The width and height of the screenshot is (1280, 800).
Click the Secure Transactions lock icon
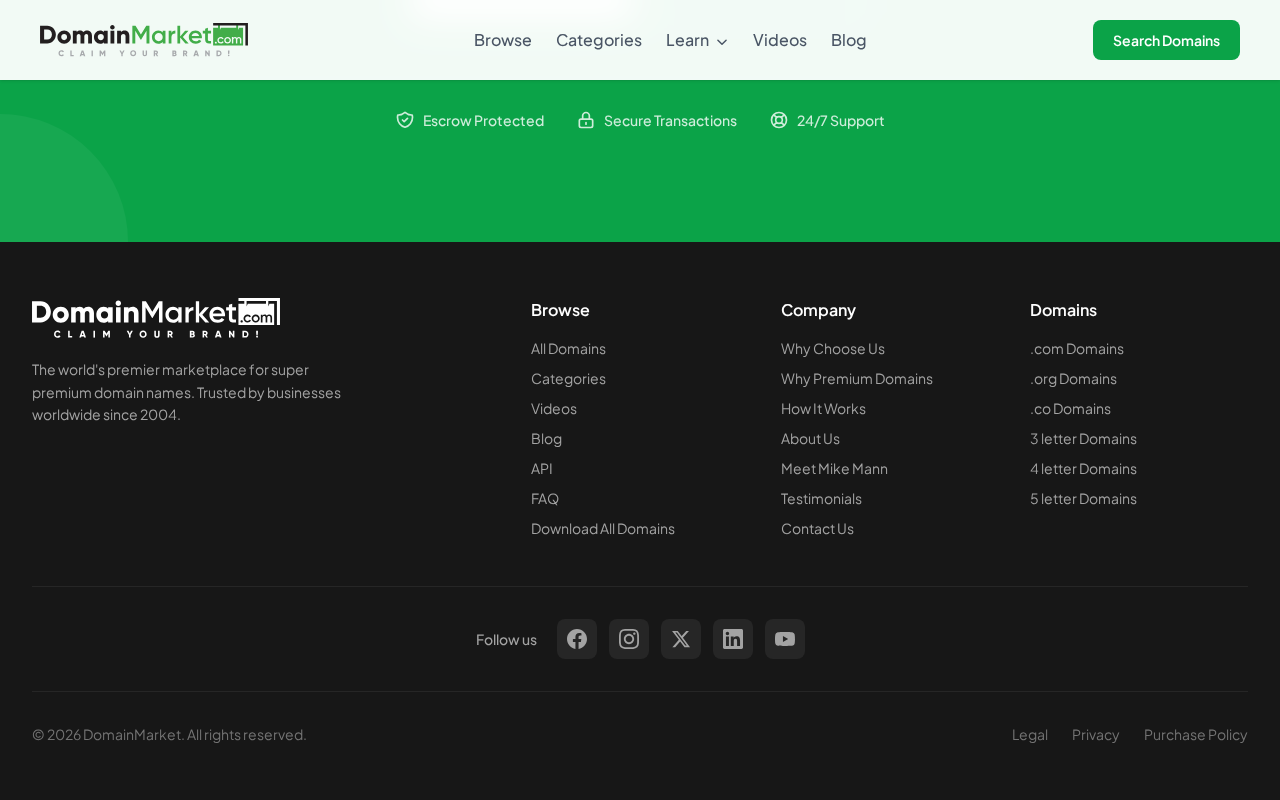coord(586,120)
